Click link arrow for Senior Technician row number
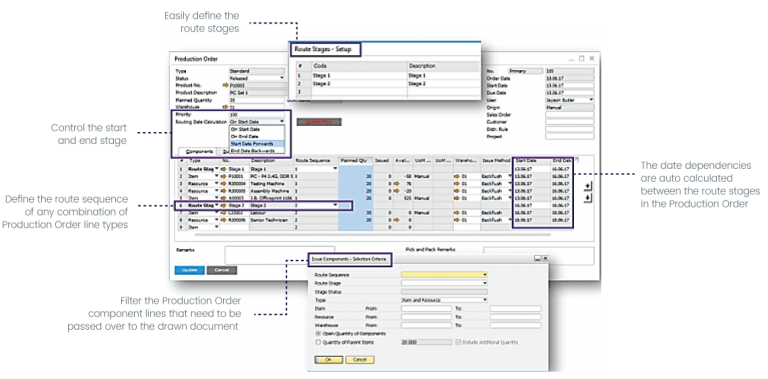This screenshot has height=379, width=768. 223,220
